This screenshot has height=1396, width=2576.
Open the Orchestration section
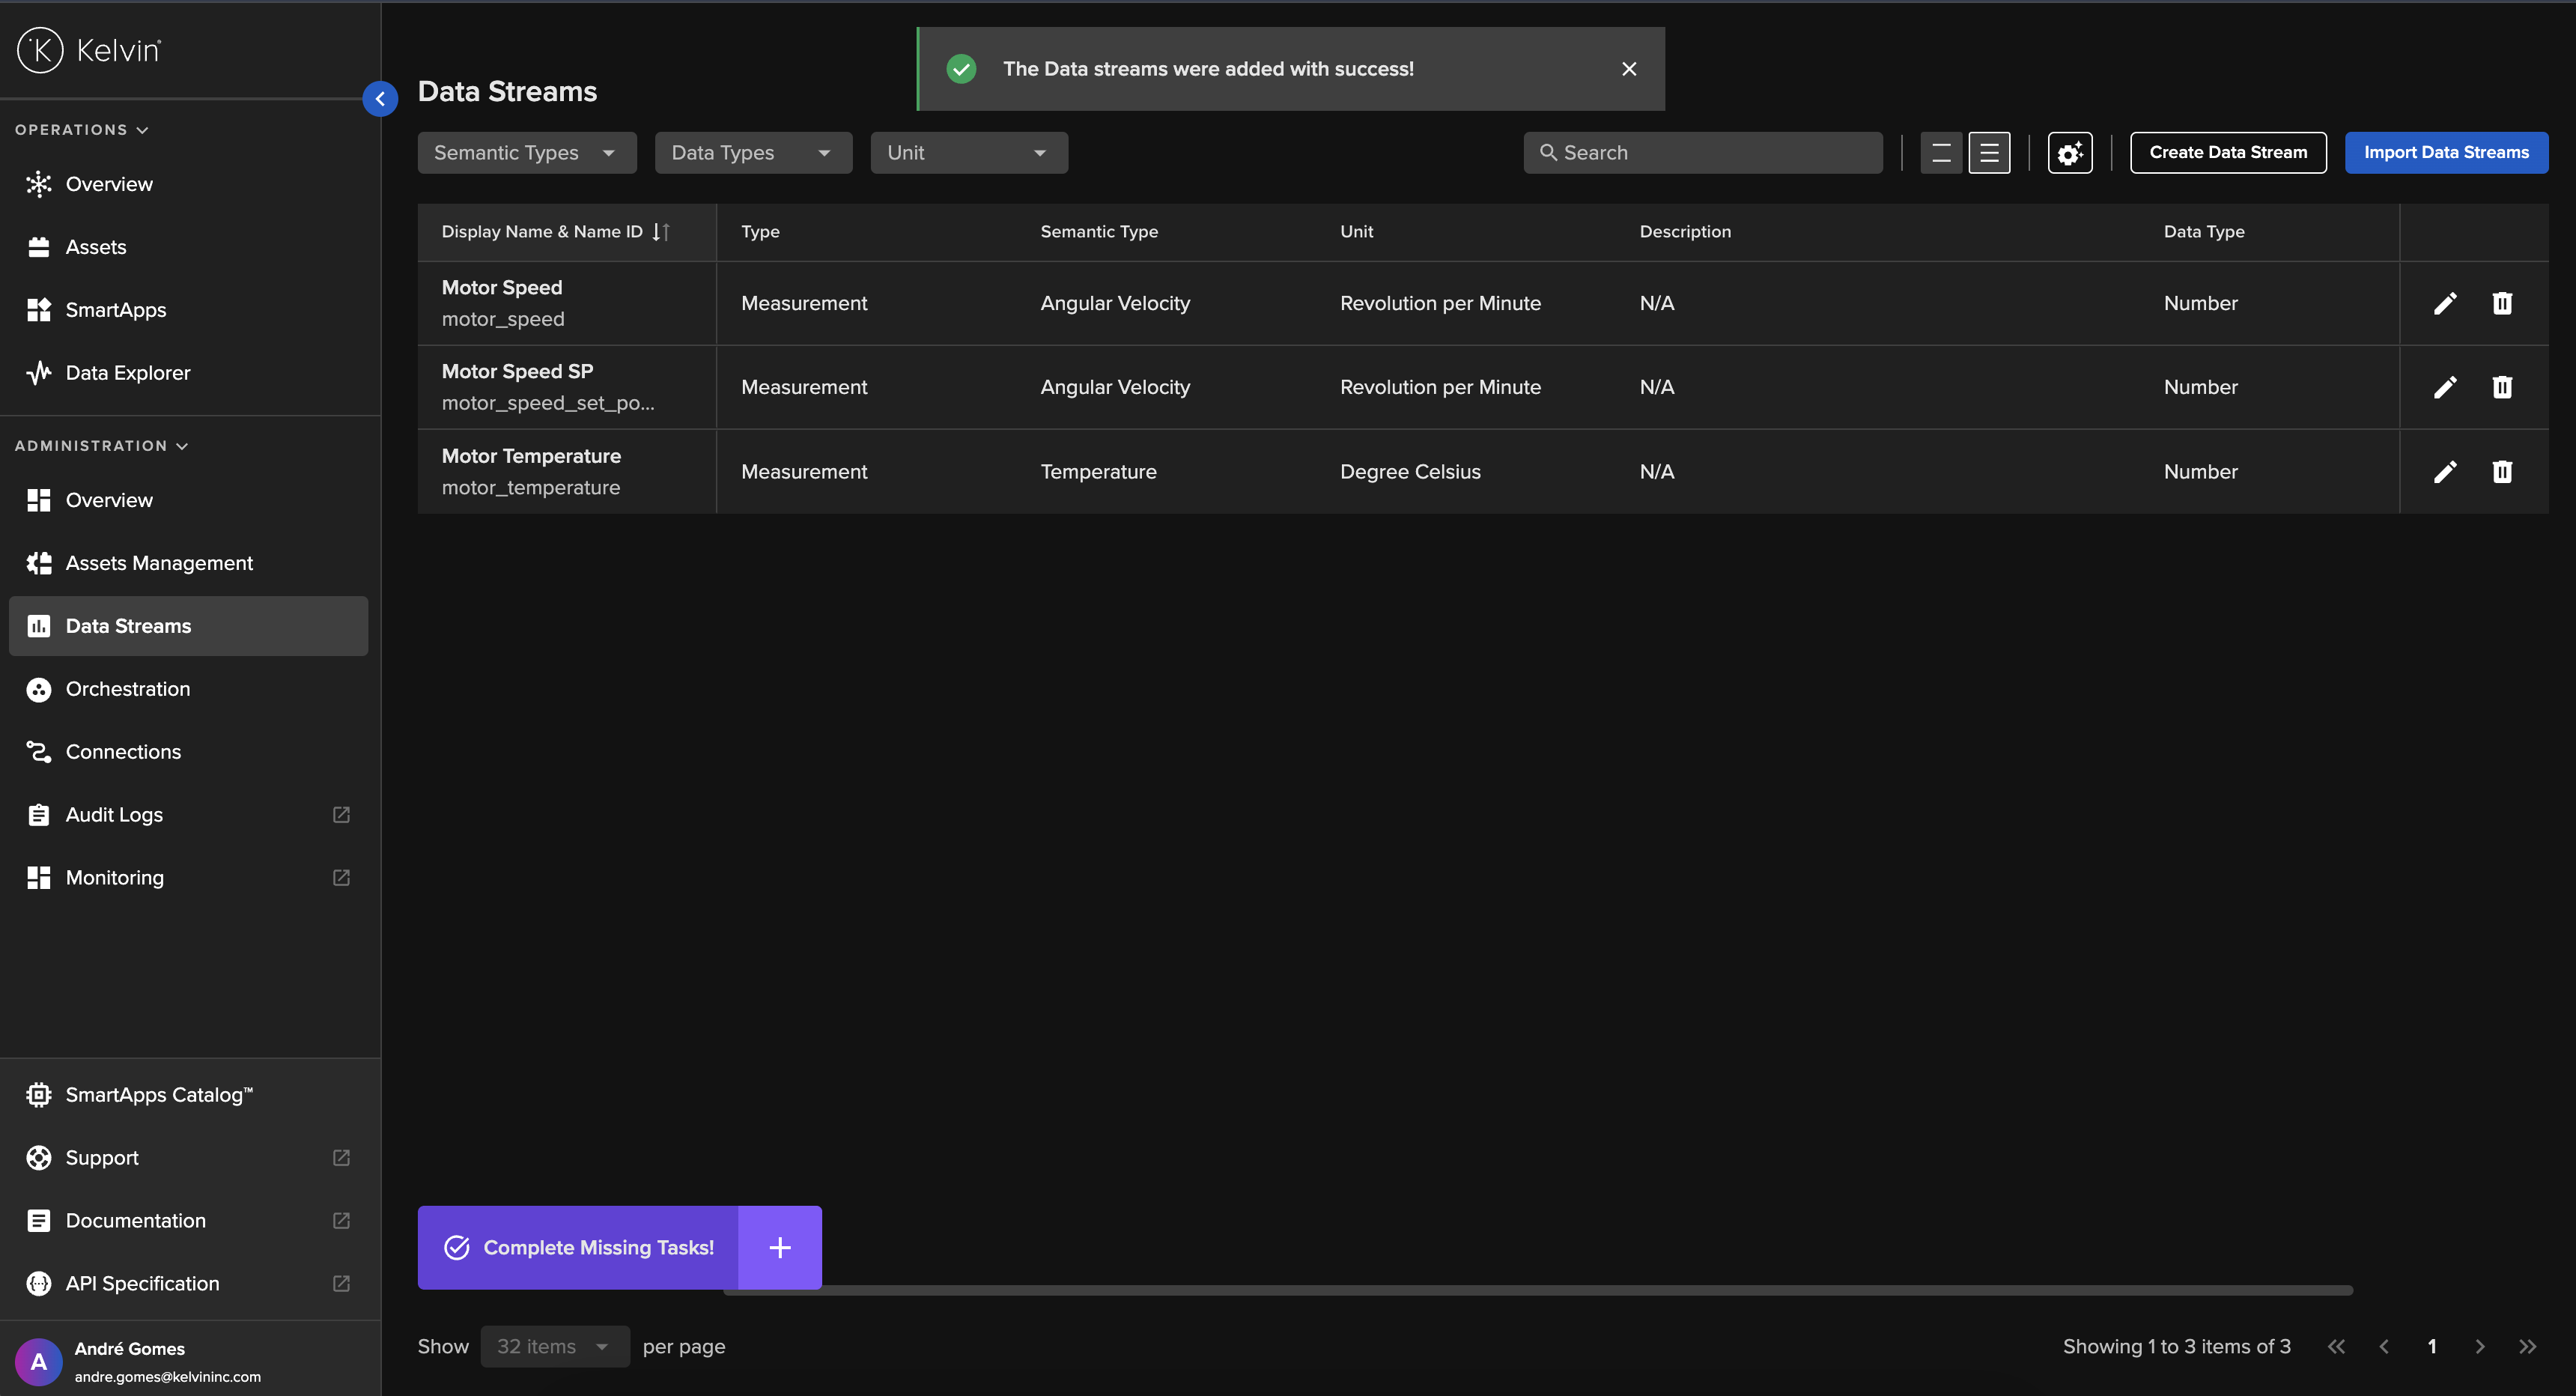[x=127, y=688]
